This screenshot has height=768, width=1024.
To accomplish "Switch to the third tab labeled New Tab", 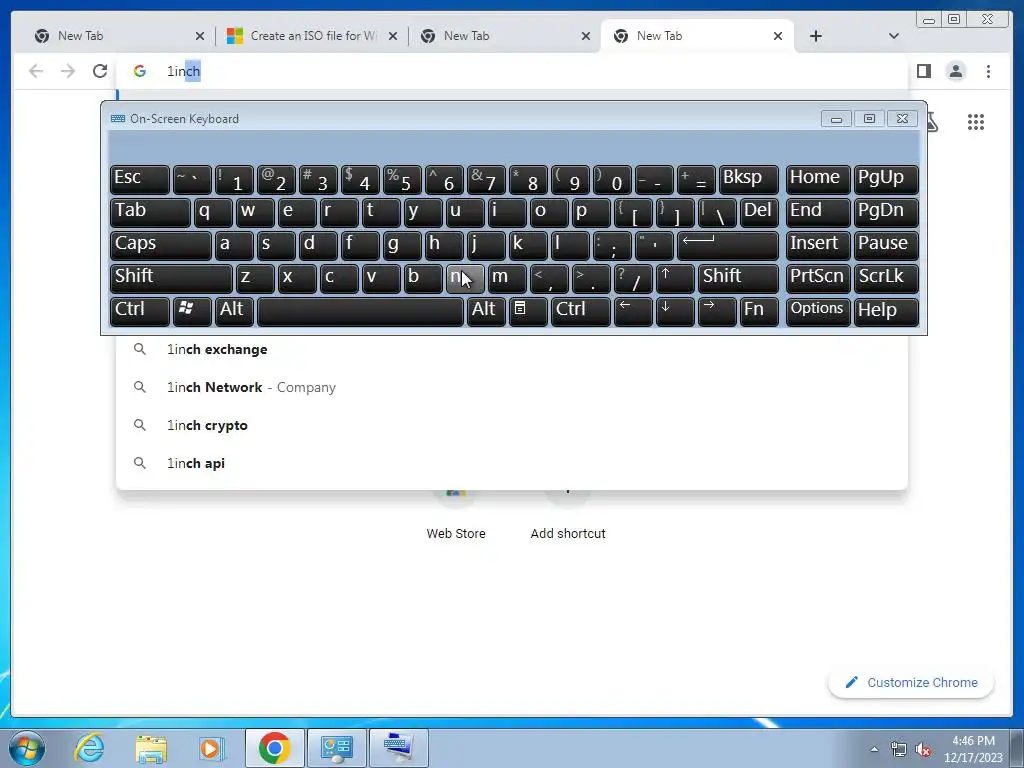I will [505, 36].
